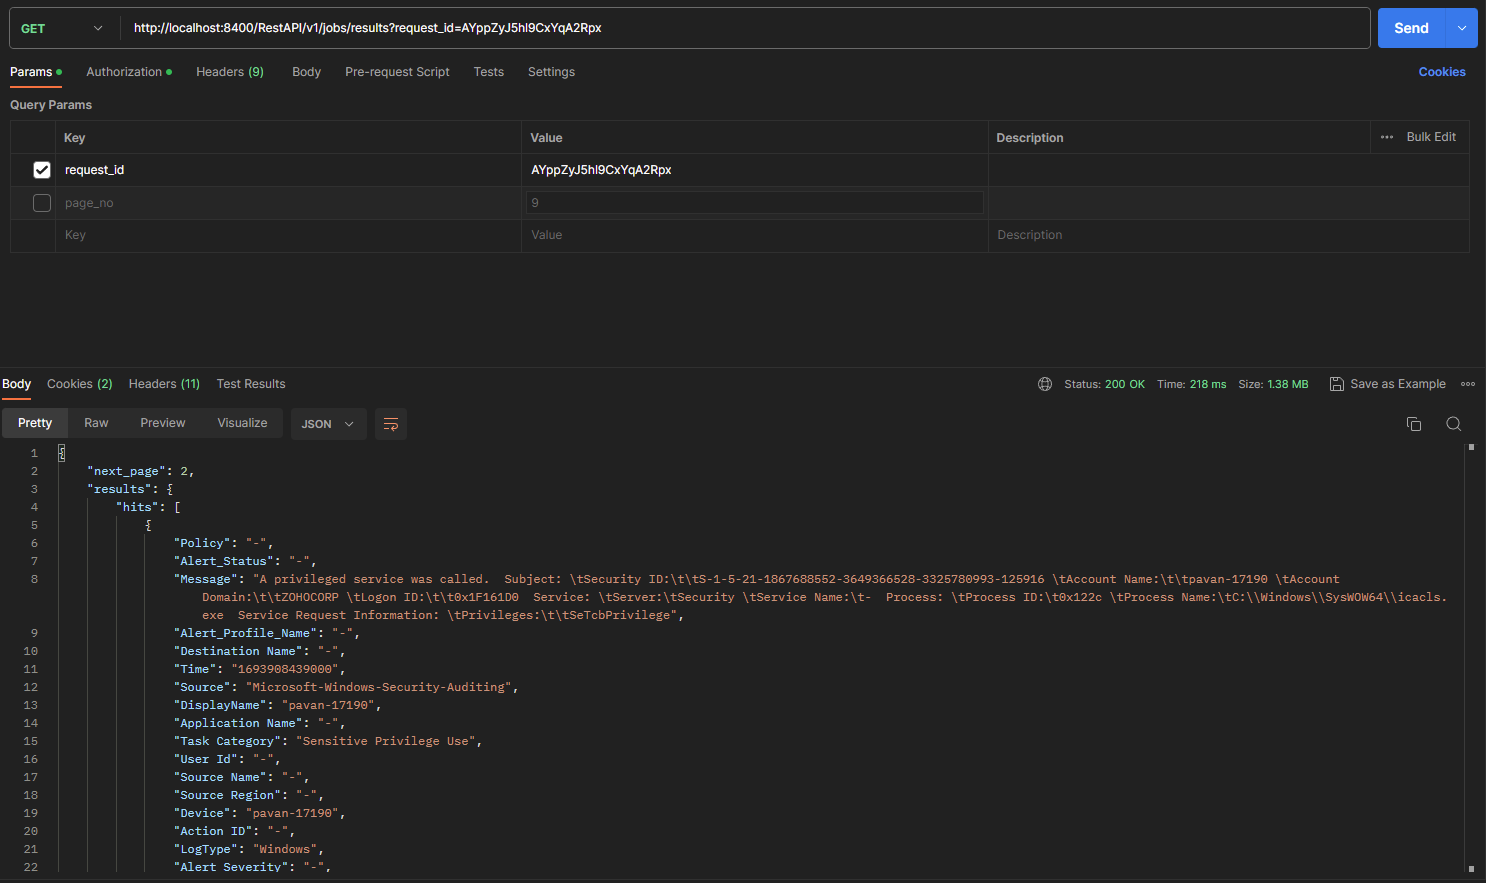Copy the response body using the copy icon
The image size is (1486, 883).
click(x=1414, y=424)
